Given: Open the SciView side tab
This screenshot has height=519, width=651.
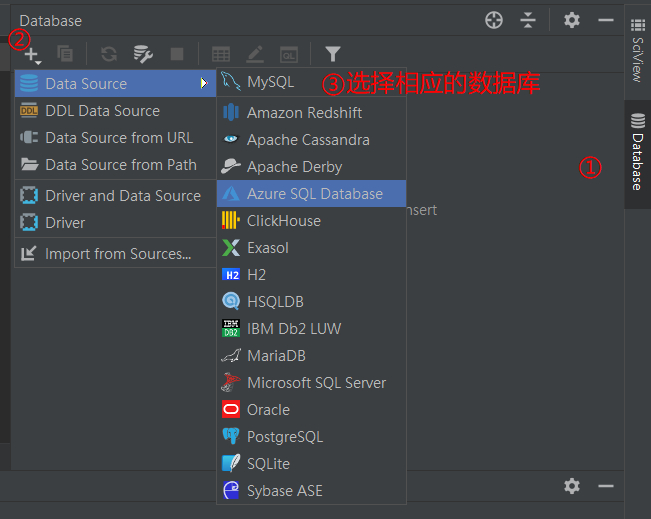Looking at the screenshot, I should [x=637, y=51].
